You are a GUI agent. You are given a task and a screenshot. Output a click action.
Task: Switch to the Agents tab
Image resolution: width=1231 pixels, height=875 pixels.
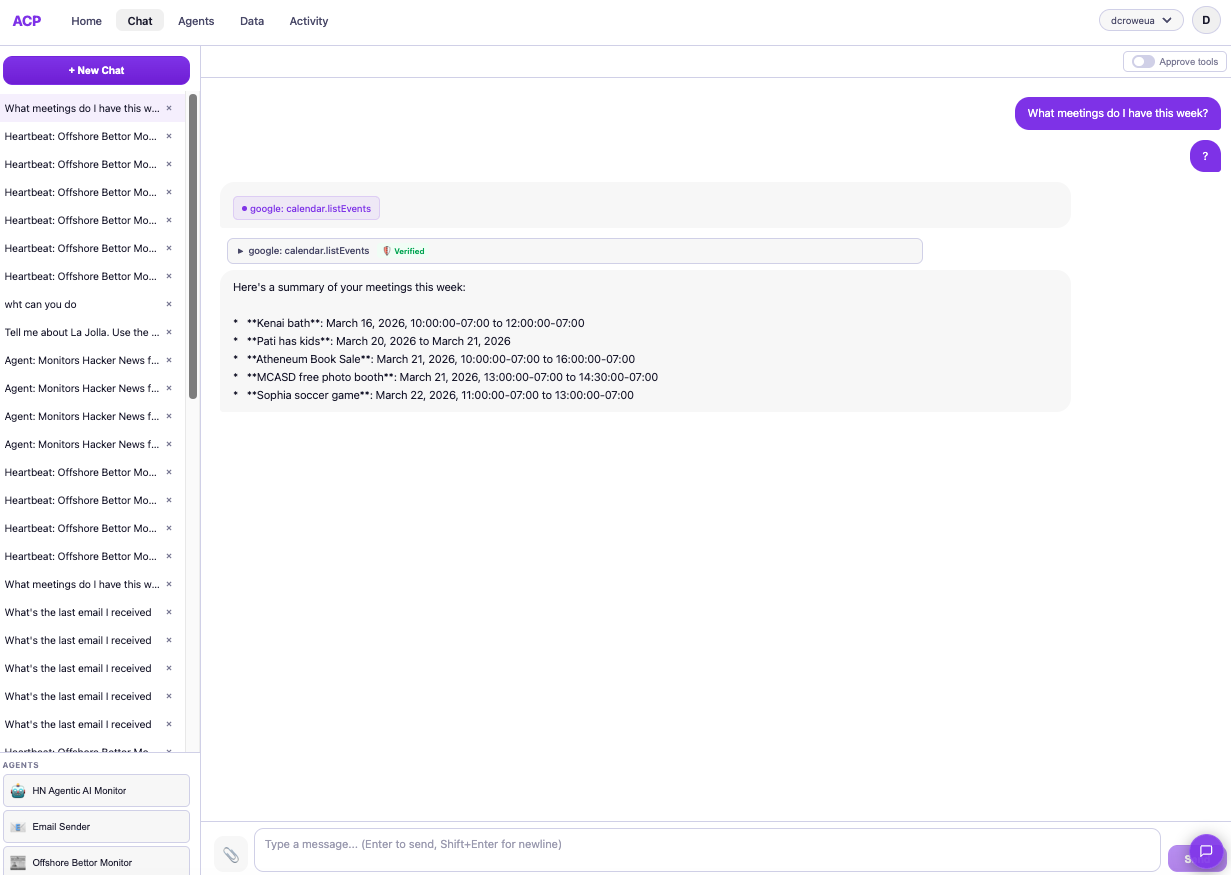(x=195, y=20)
